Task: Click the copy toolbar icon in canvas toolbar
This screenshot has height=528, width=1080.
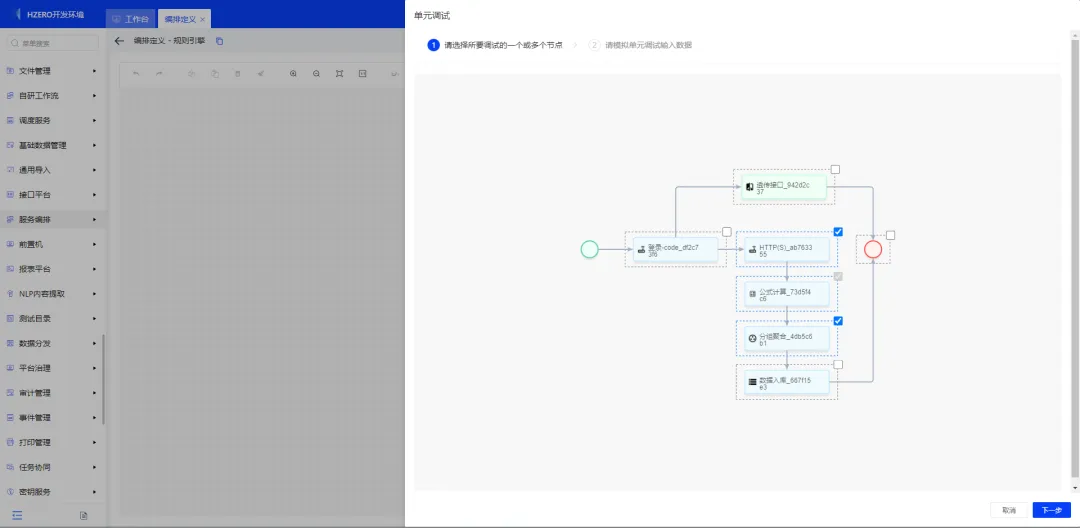Action: (191, 74)
